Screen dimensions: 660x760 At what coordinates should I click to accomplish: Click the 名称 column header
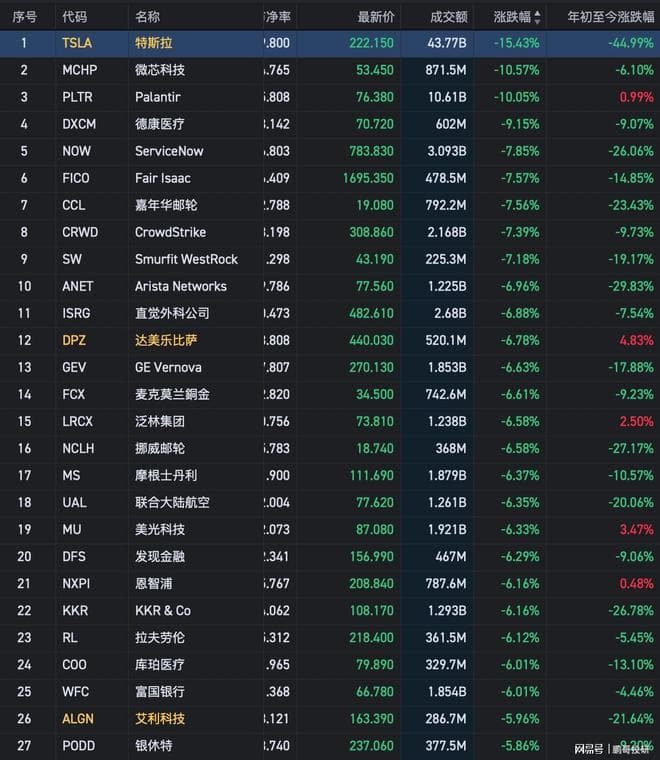click(147, 17)
